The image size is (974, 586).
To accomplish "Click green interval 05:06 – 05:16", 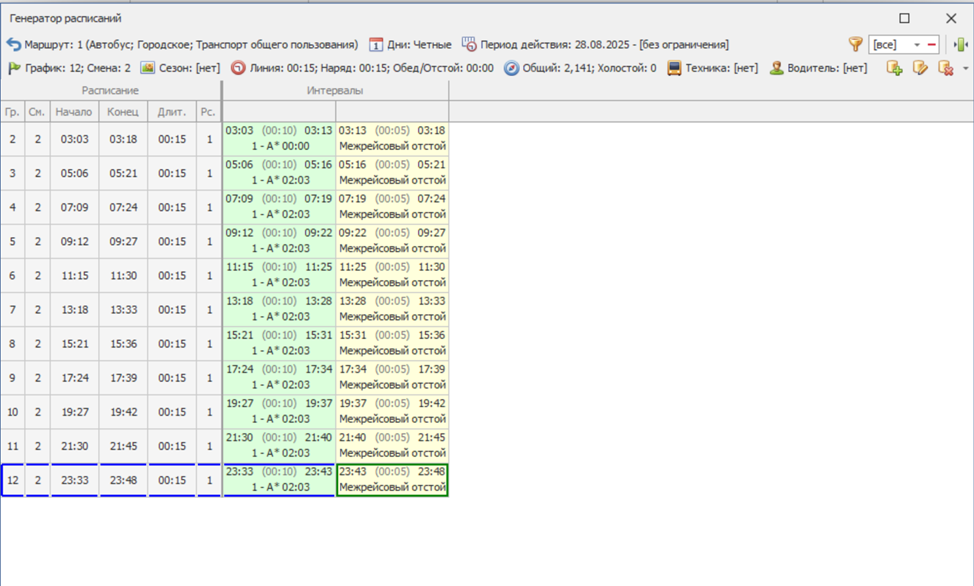I will (x=280, y=173).
